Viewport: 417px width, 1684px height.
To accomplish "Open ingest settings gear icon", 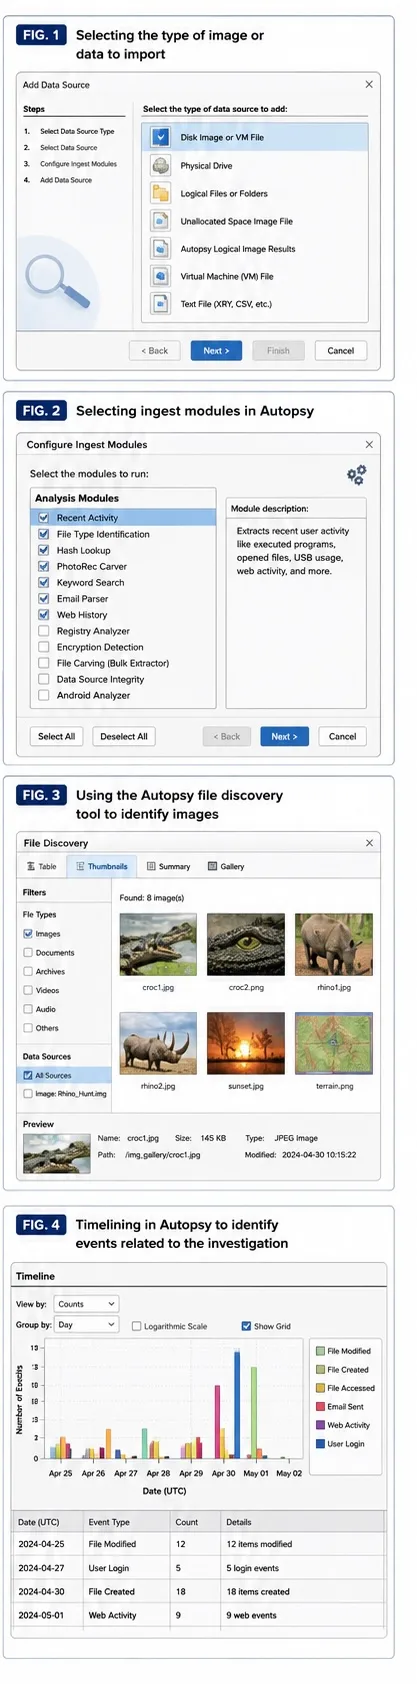I will click(356, 475).
